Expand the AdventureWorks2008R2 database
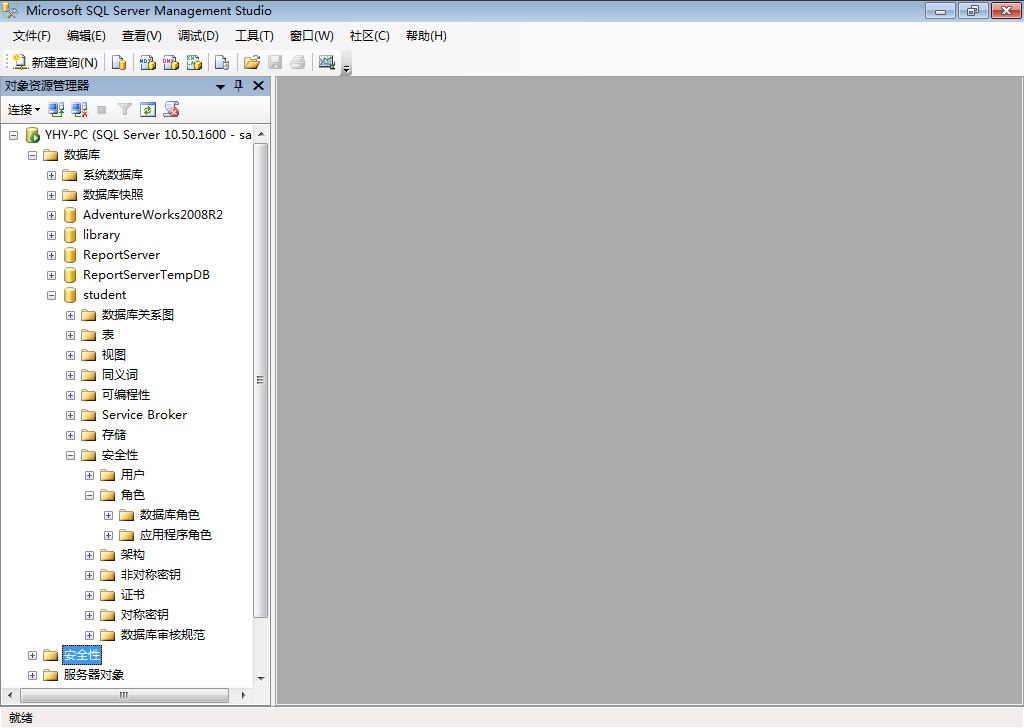Screen dimensions: 1024x728 pyautogui.click(x=51, y=215)
